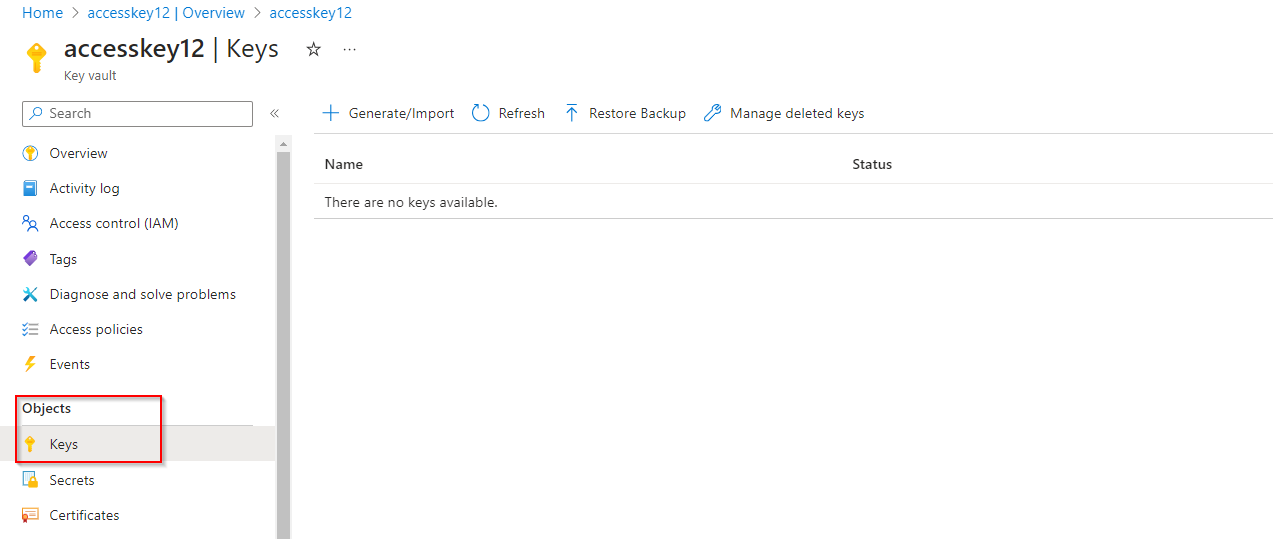Image resolution: width=1273 pixels, height=539 pixels.
Task: Click the yellow Key vault icon
Action: pos(37,58)
